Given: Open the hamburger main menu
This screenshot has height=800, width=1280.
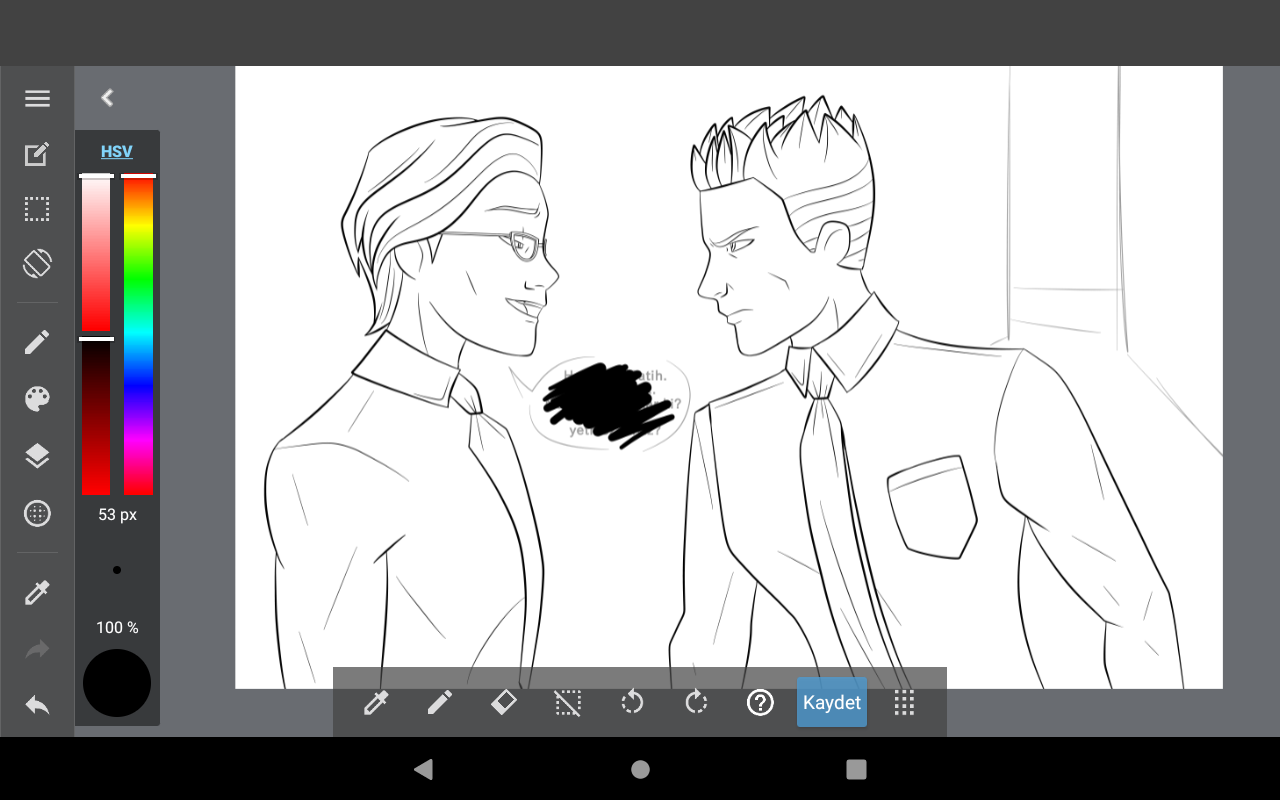Looking at the screenshot, I should [37, 98].
